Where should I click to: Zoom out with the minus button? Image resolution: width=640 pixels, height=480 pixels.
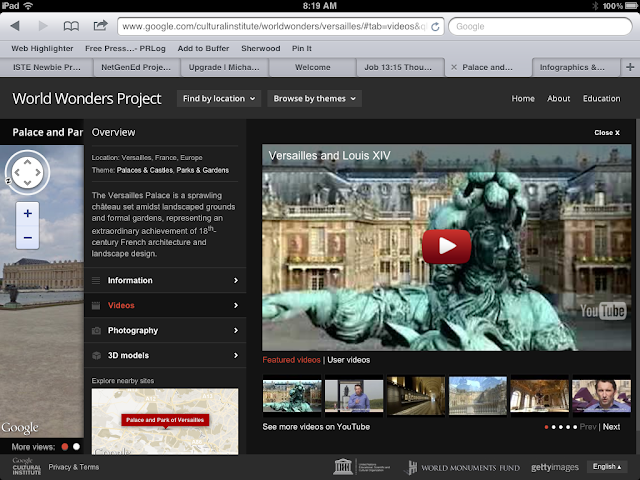tap(28, 238)
